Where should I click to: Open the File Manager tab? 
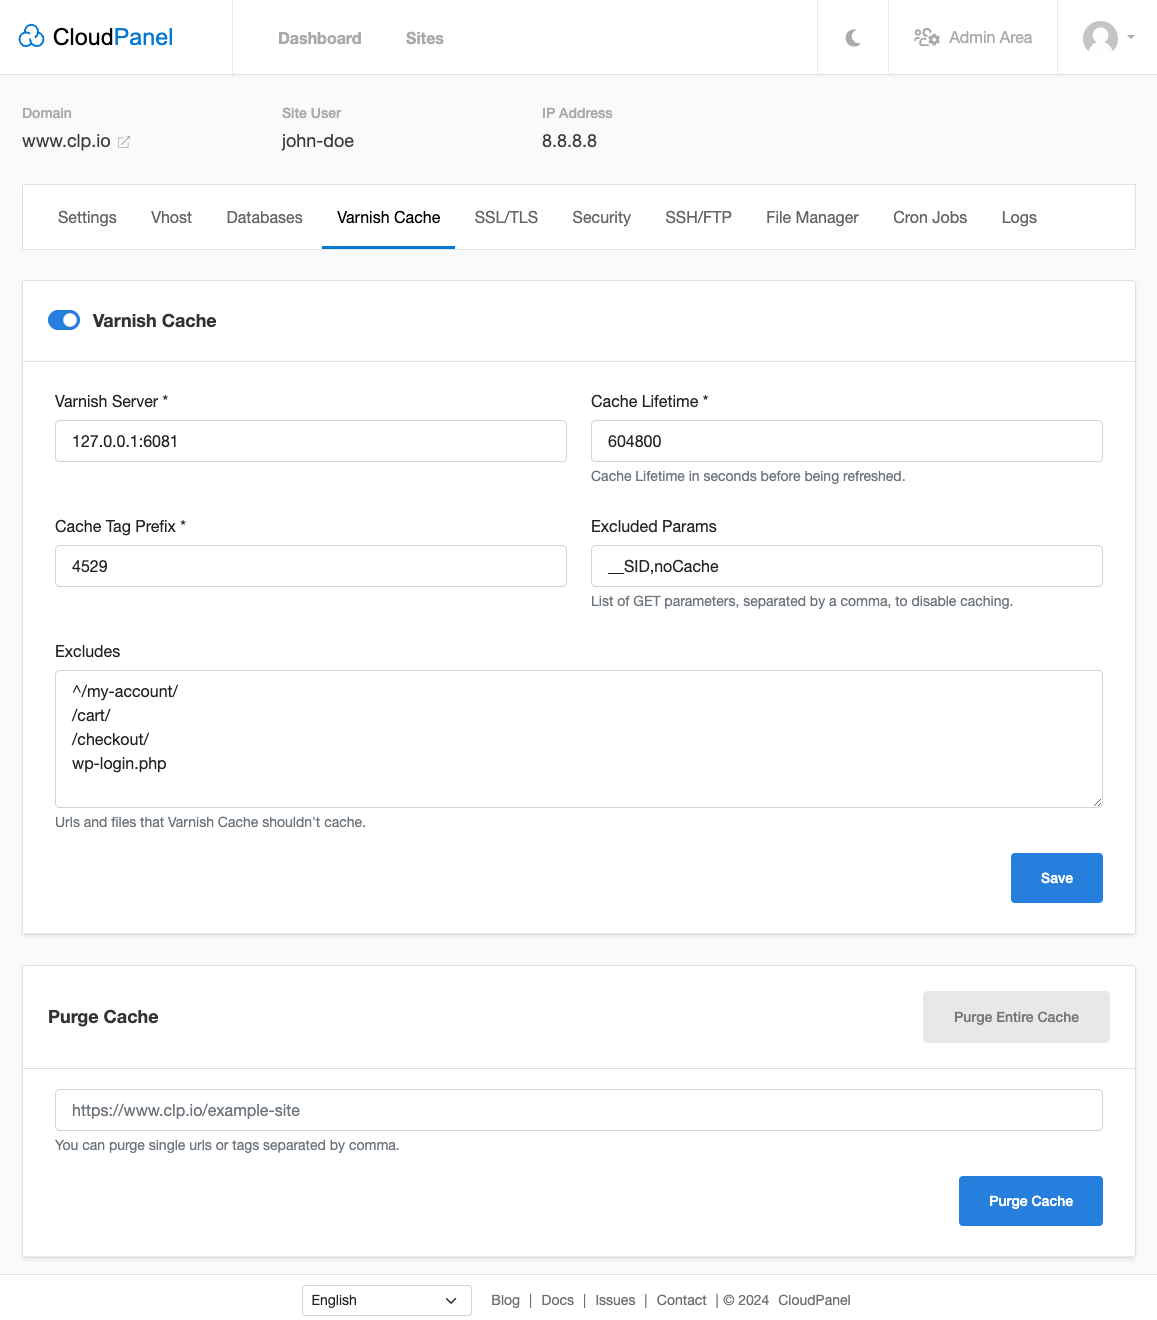pyautogui.click(x=811, y=217)
